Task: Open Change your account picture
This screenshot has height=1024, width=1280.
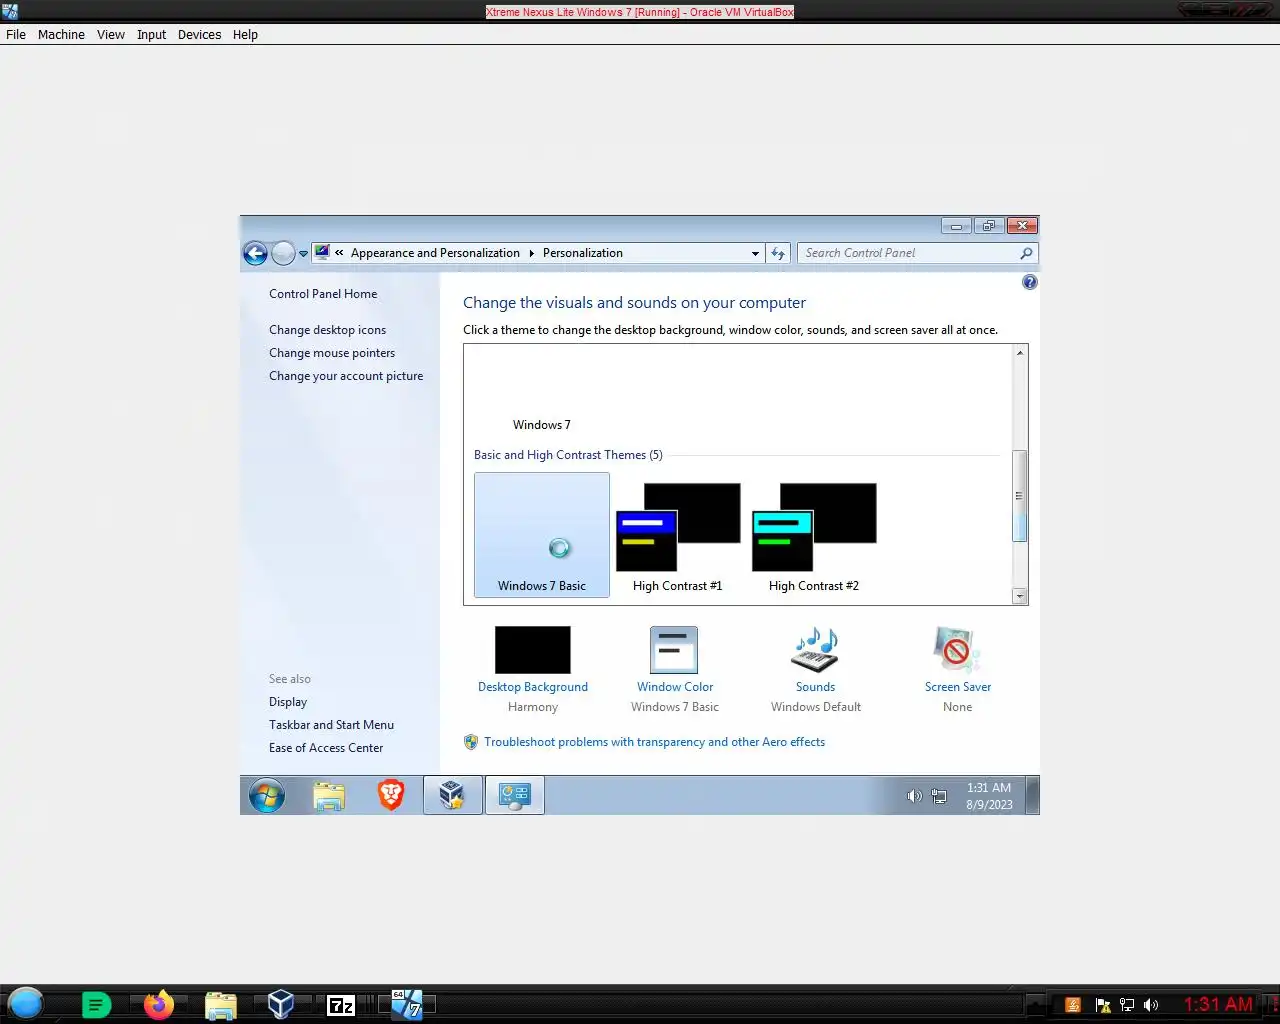Action: point(346,376)
